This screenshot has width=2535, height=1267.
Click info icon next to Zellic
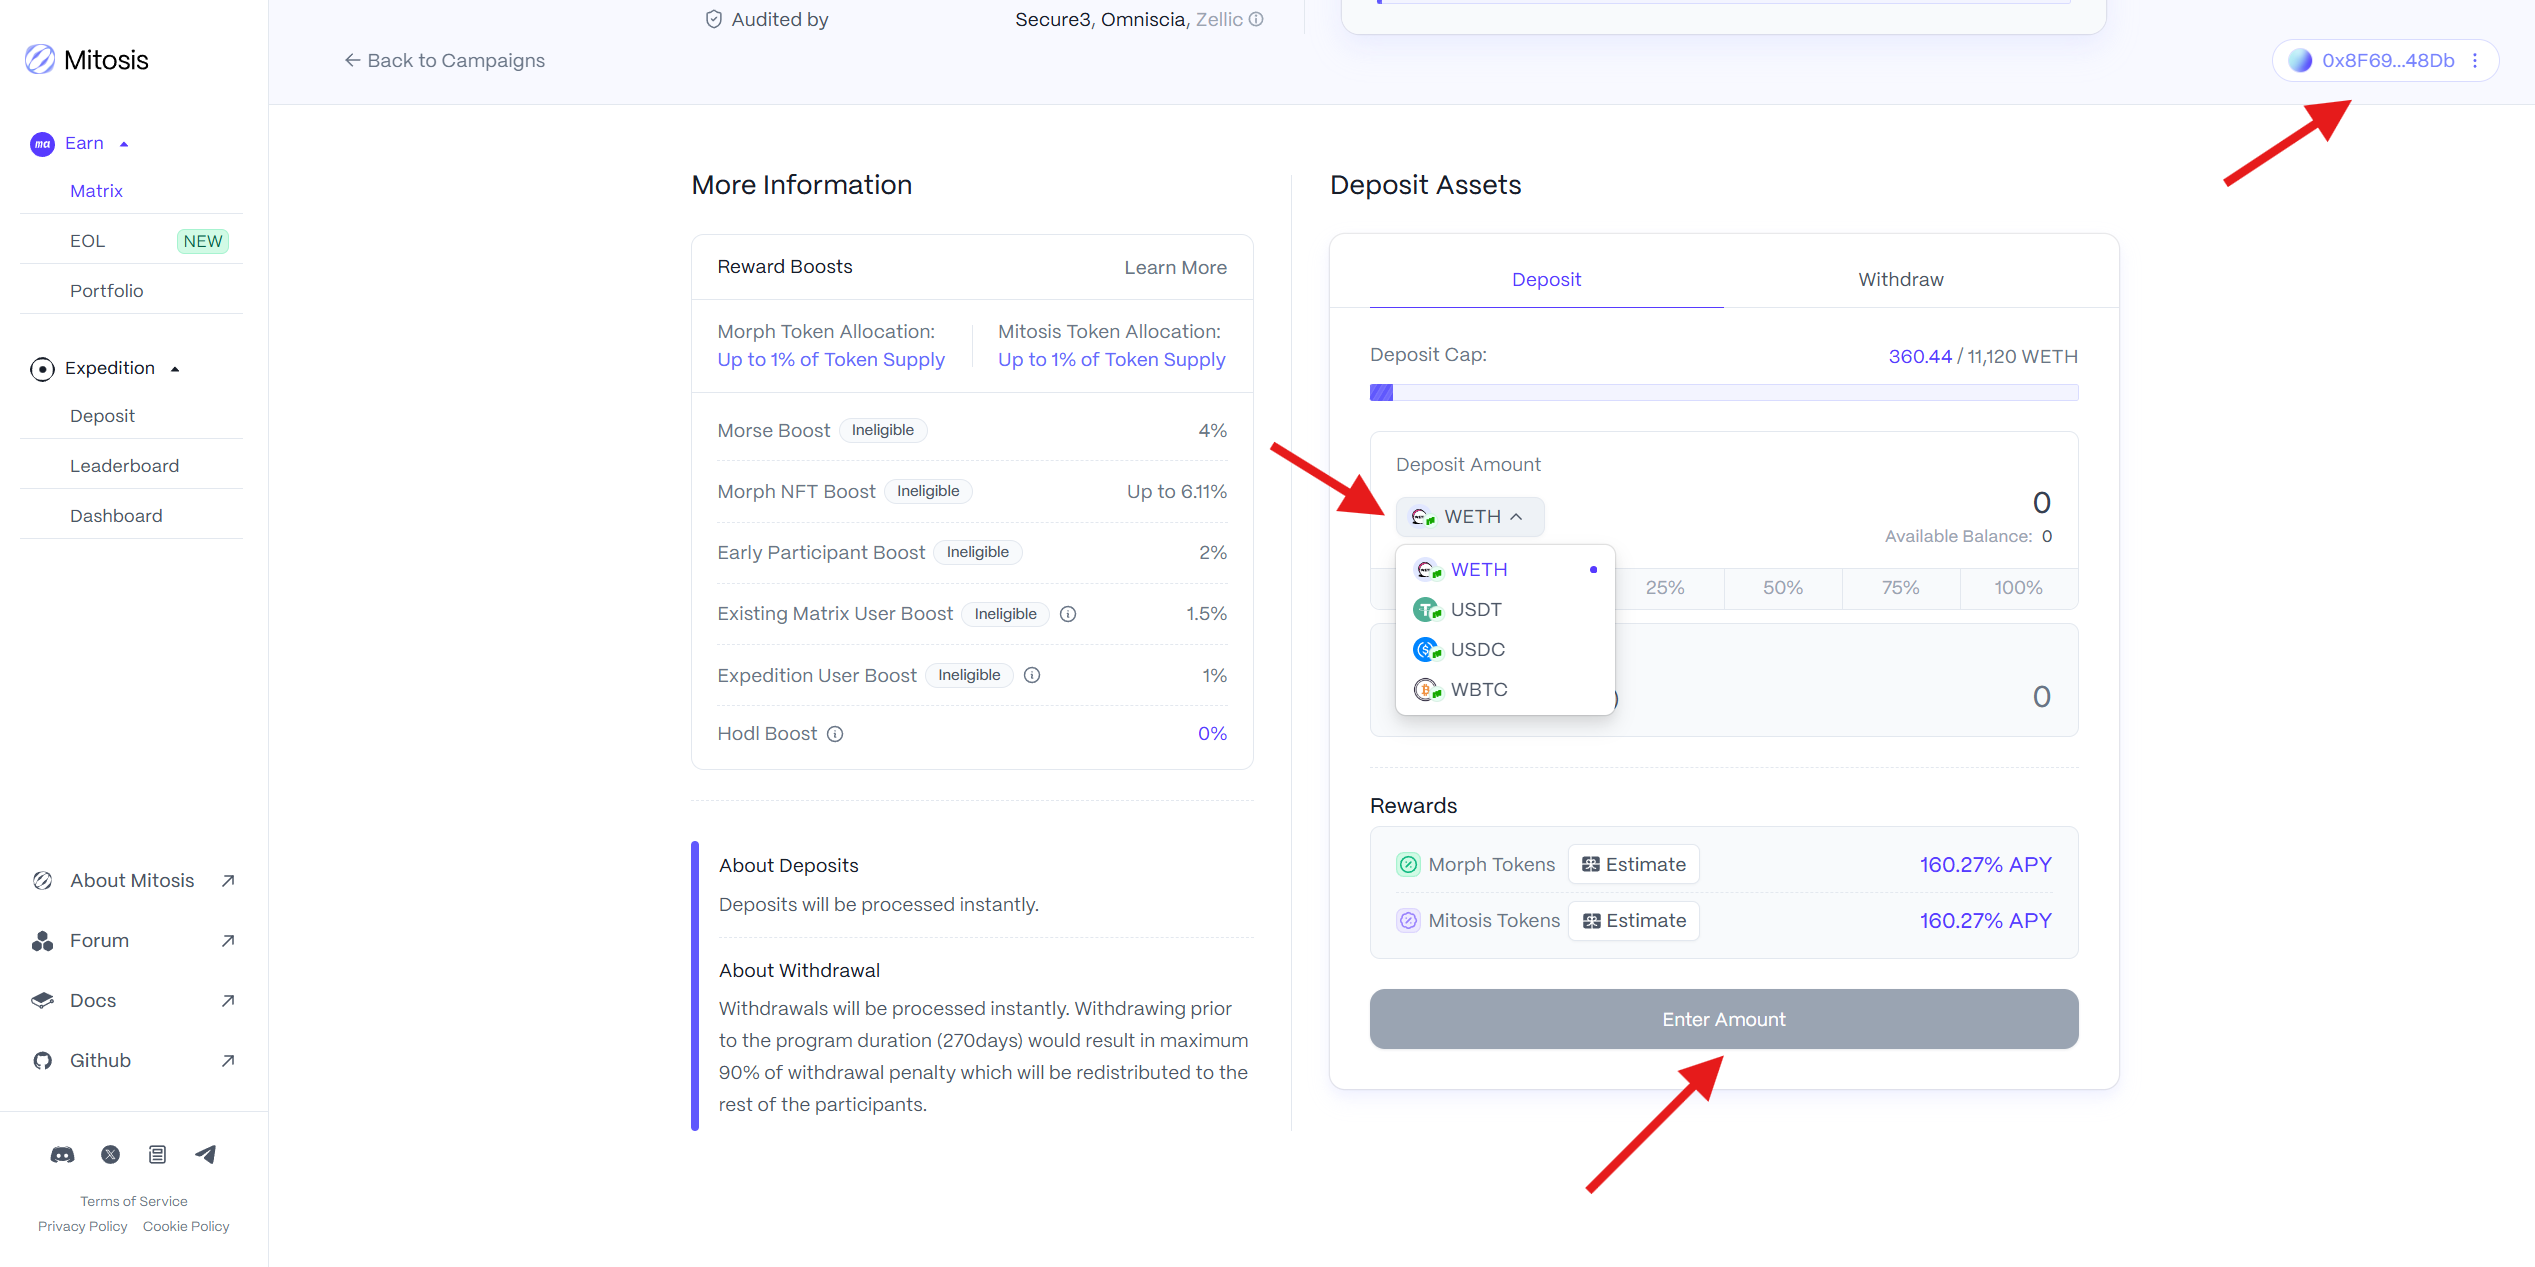1256,19
